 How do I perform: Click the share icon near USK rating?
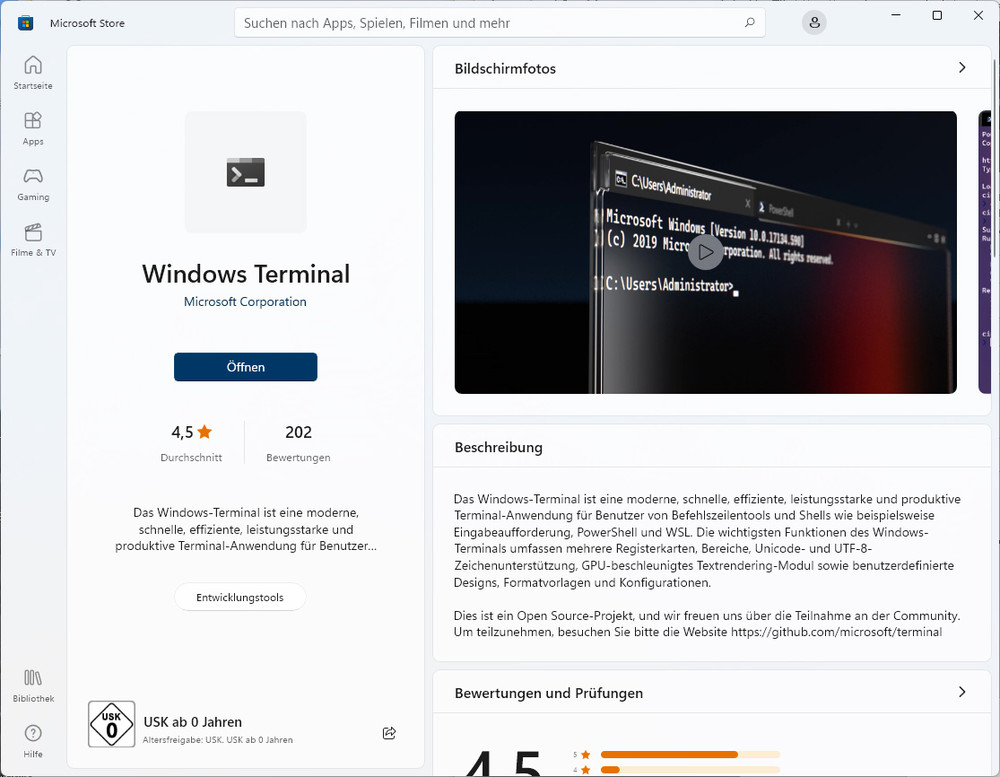(389, 733)
